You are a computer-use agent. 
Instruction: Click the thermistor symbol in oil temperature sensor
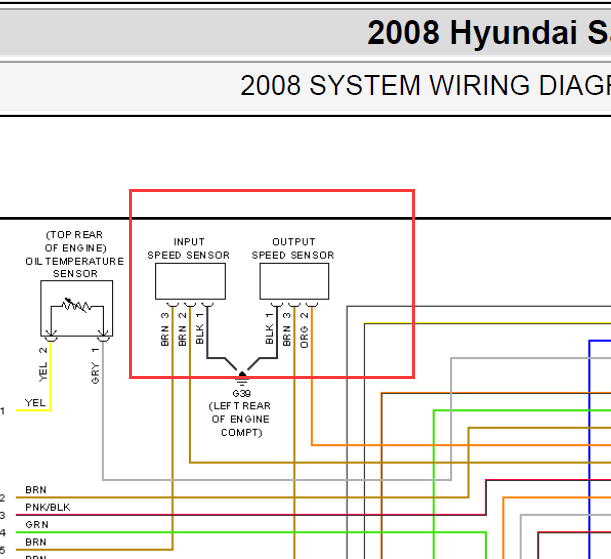point(77,305)
